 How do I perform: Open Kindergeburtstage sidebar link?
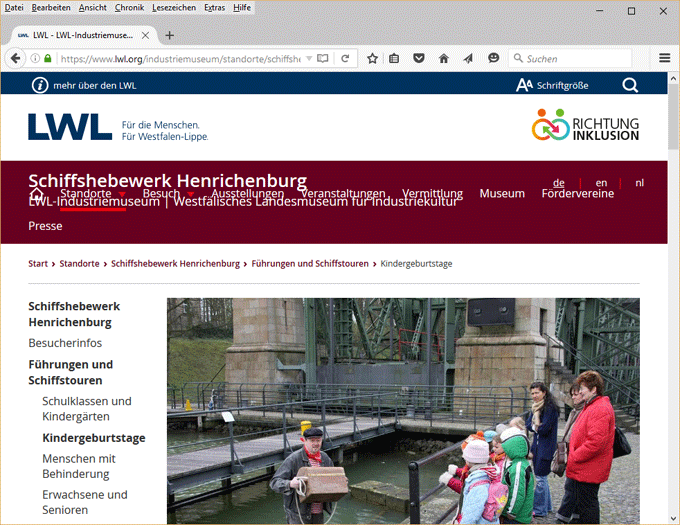[94, 438]
